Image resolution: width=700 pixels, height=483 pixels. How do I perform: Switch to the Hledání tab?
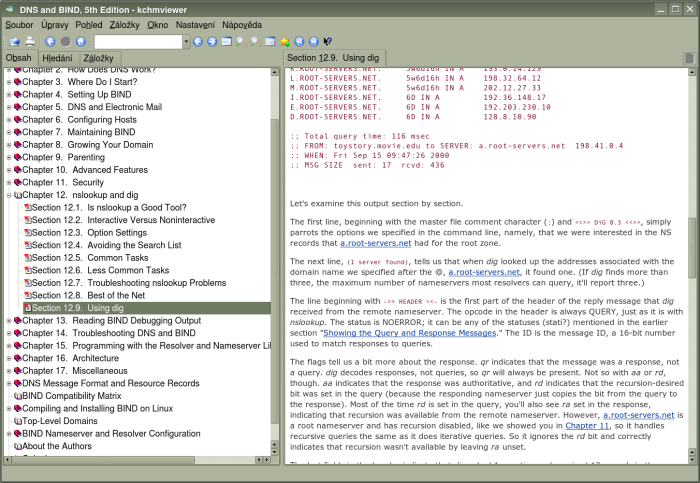(x=56, y=58)
